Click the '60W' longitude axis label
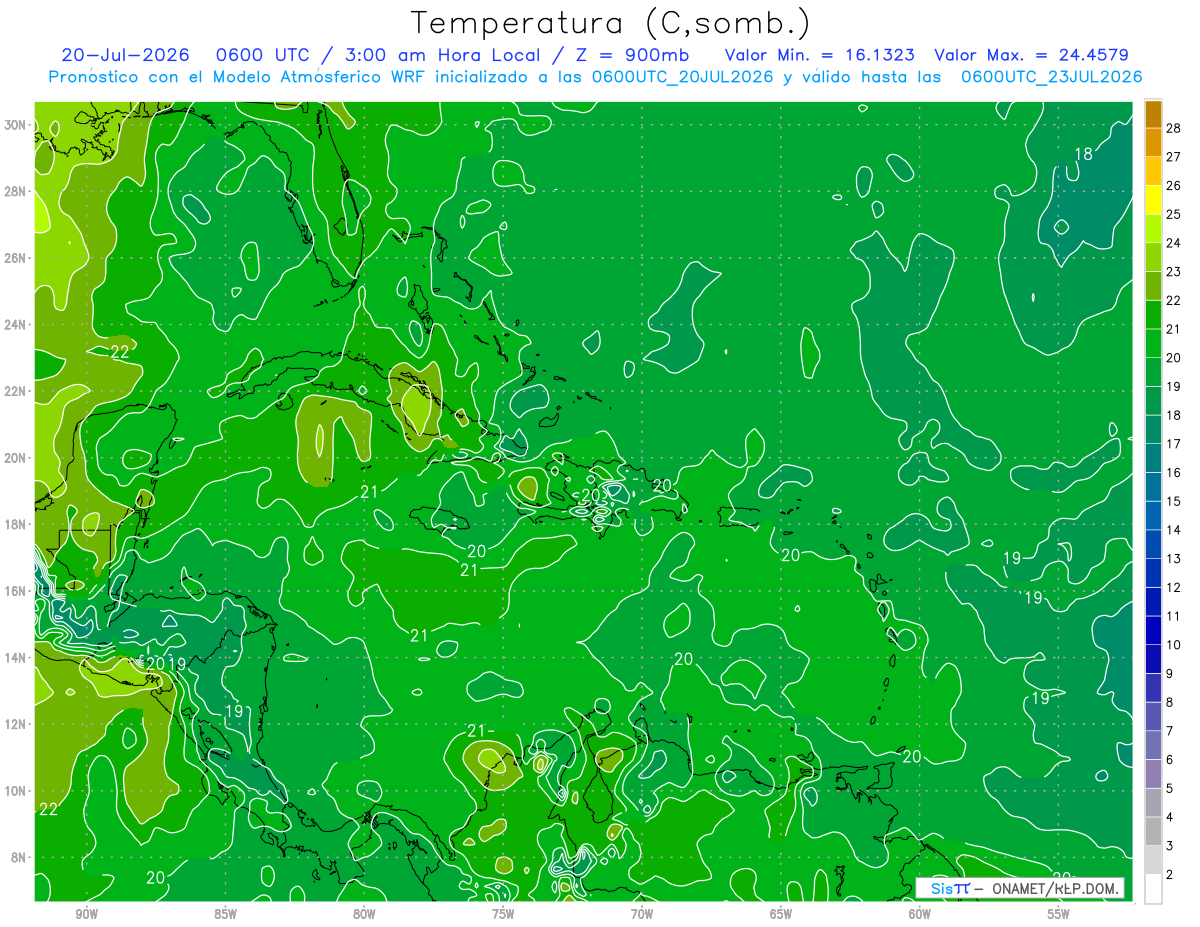This screenshot has width=1200, height=927. [x=920, y=913]
